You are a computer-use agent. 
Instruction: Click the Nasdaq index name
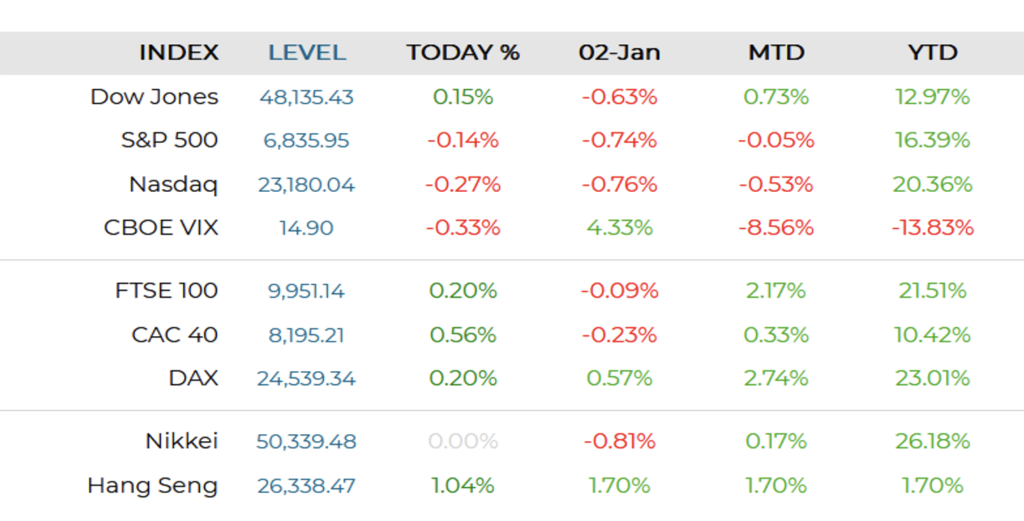(173, 184)
